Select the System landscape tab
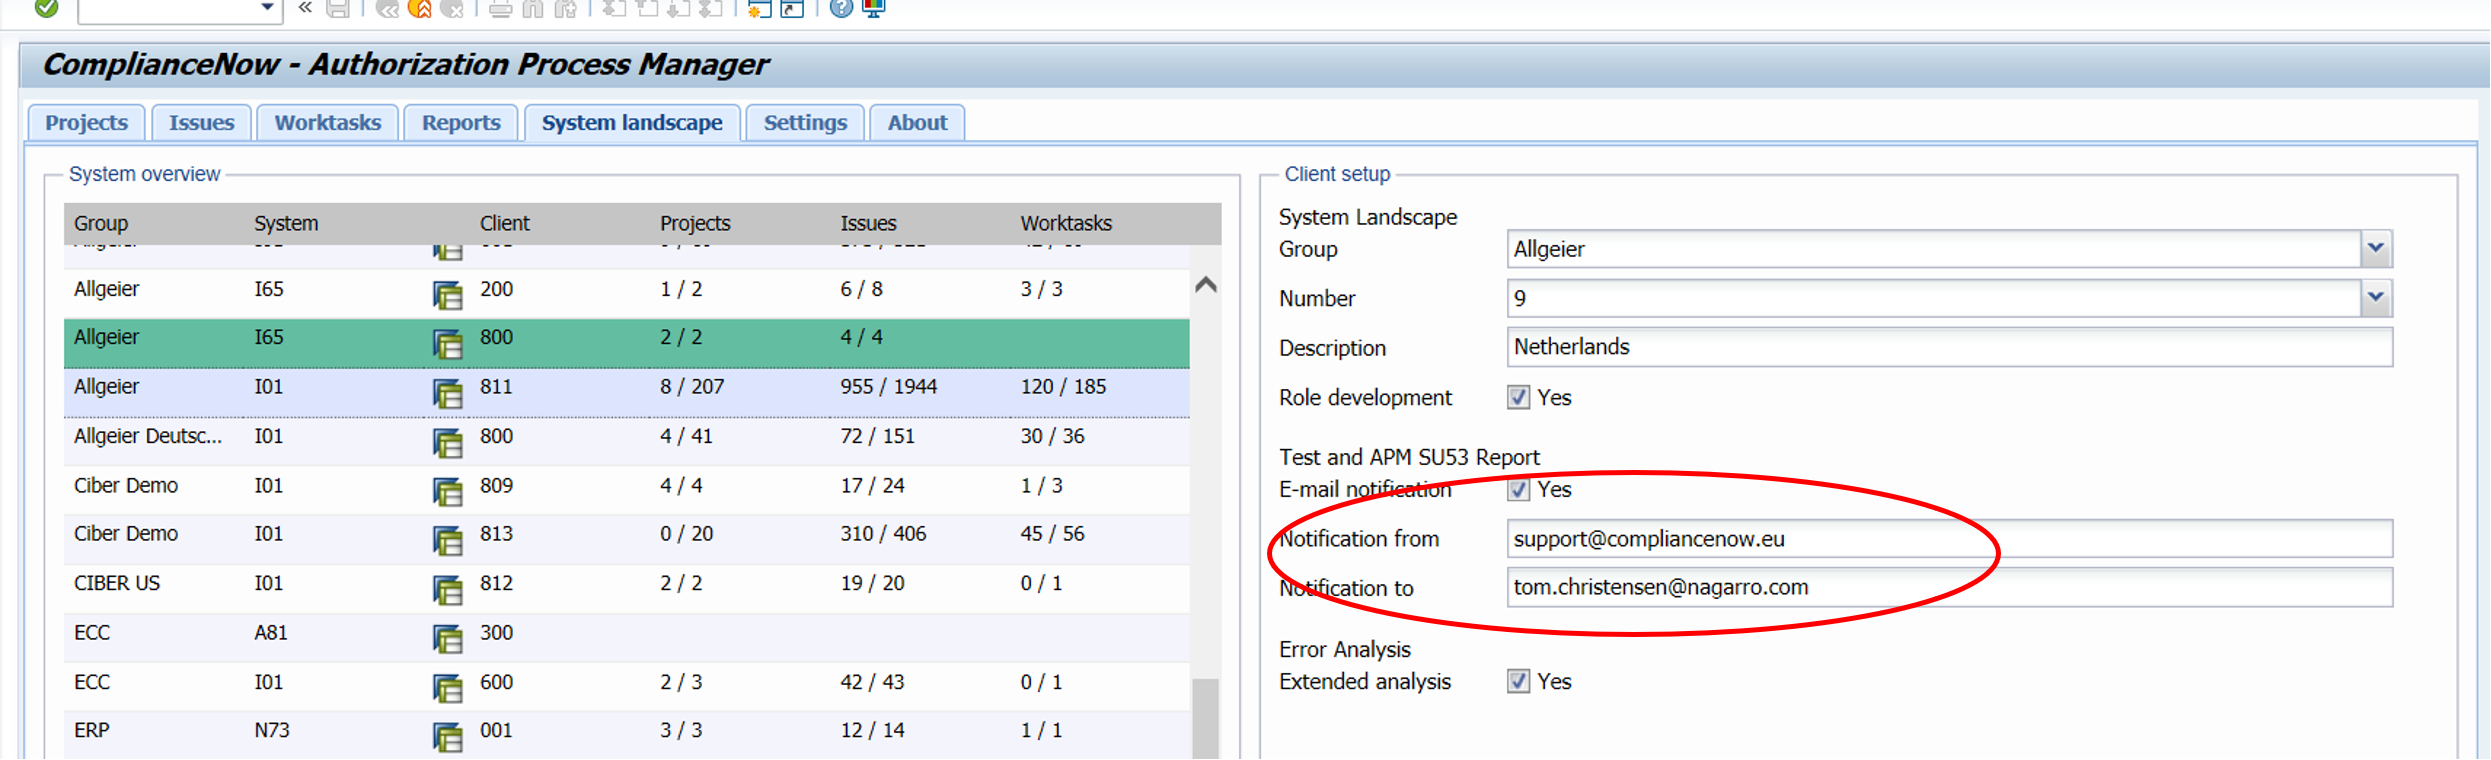2491x760 pixels. click(x=632, y=123)
